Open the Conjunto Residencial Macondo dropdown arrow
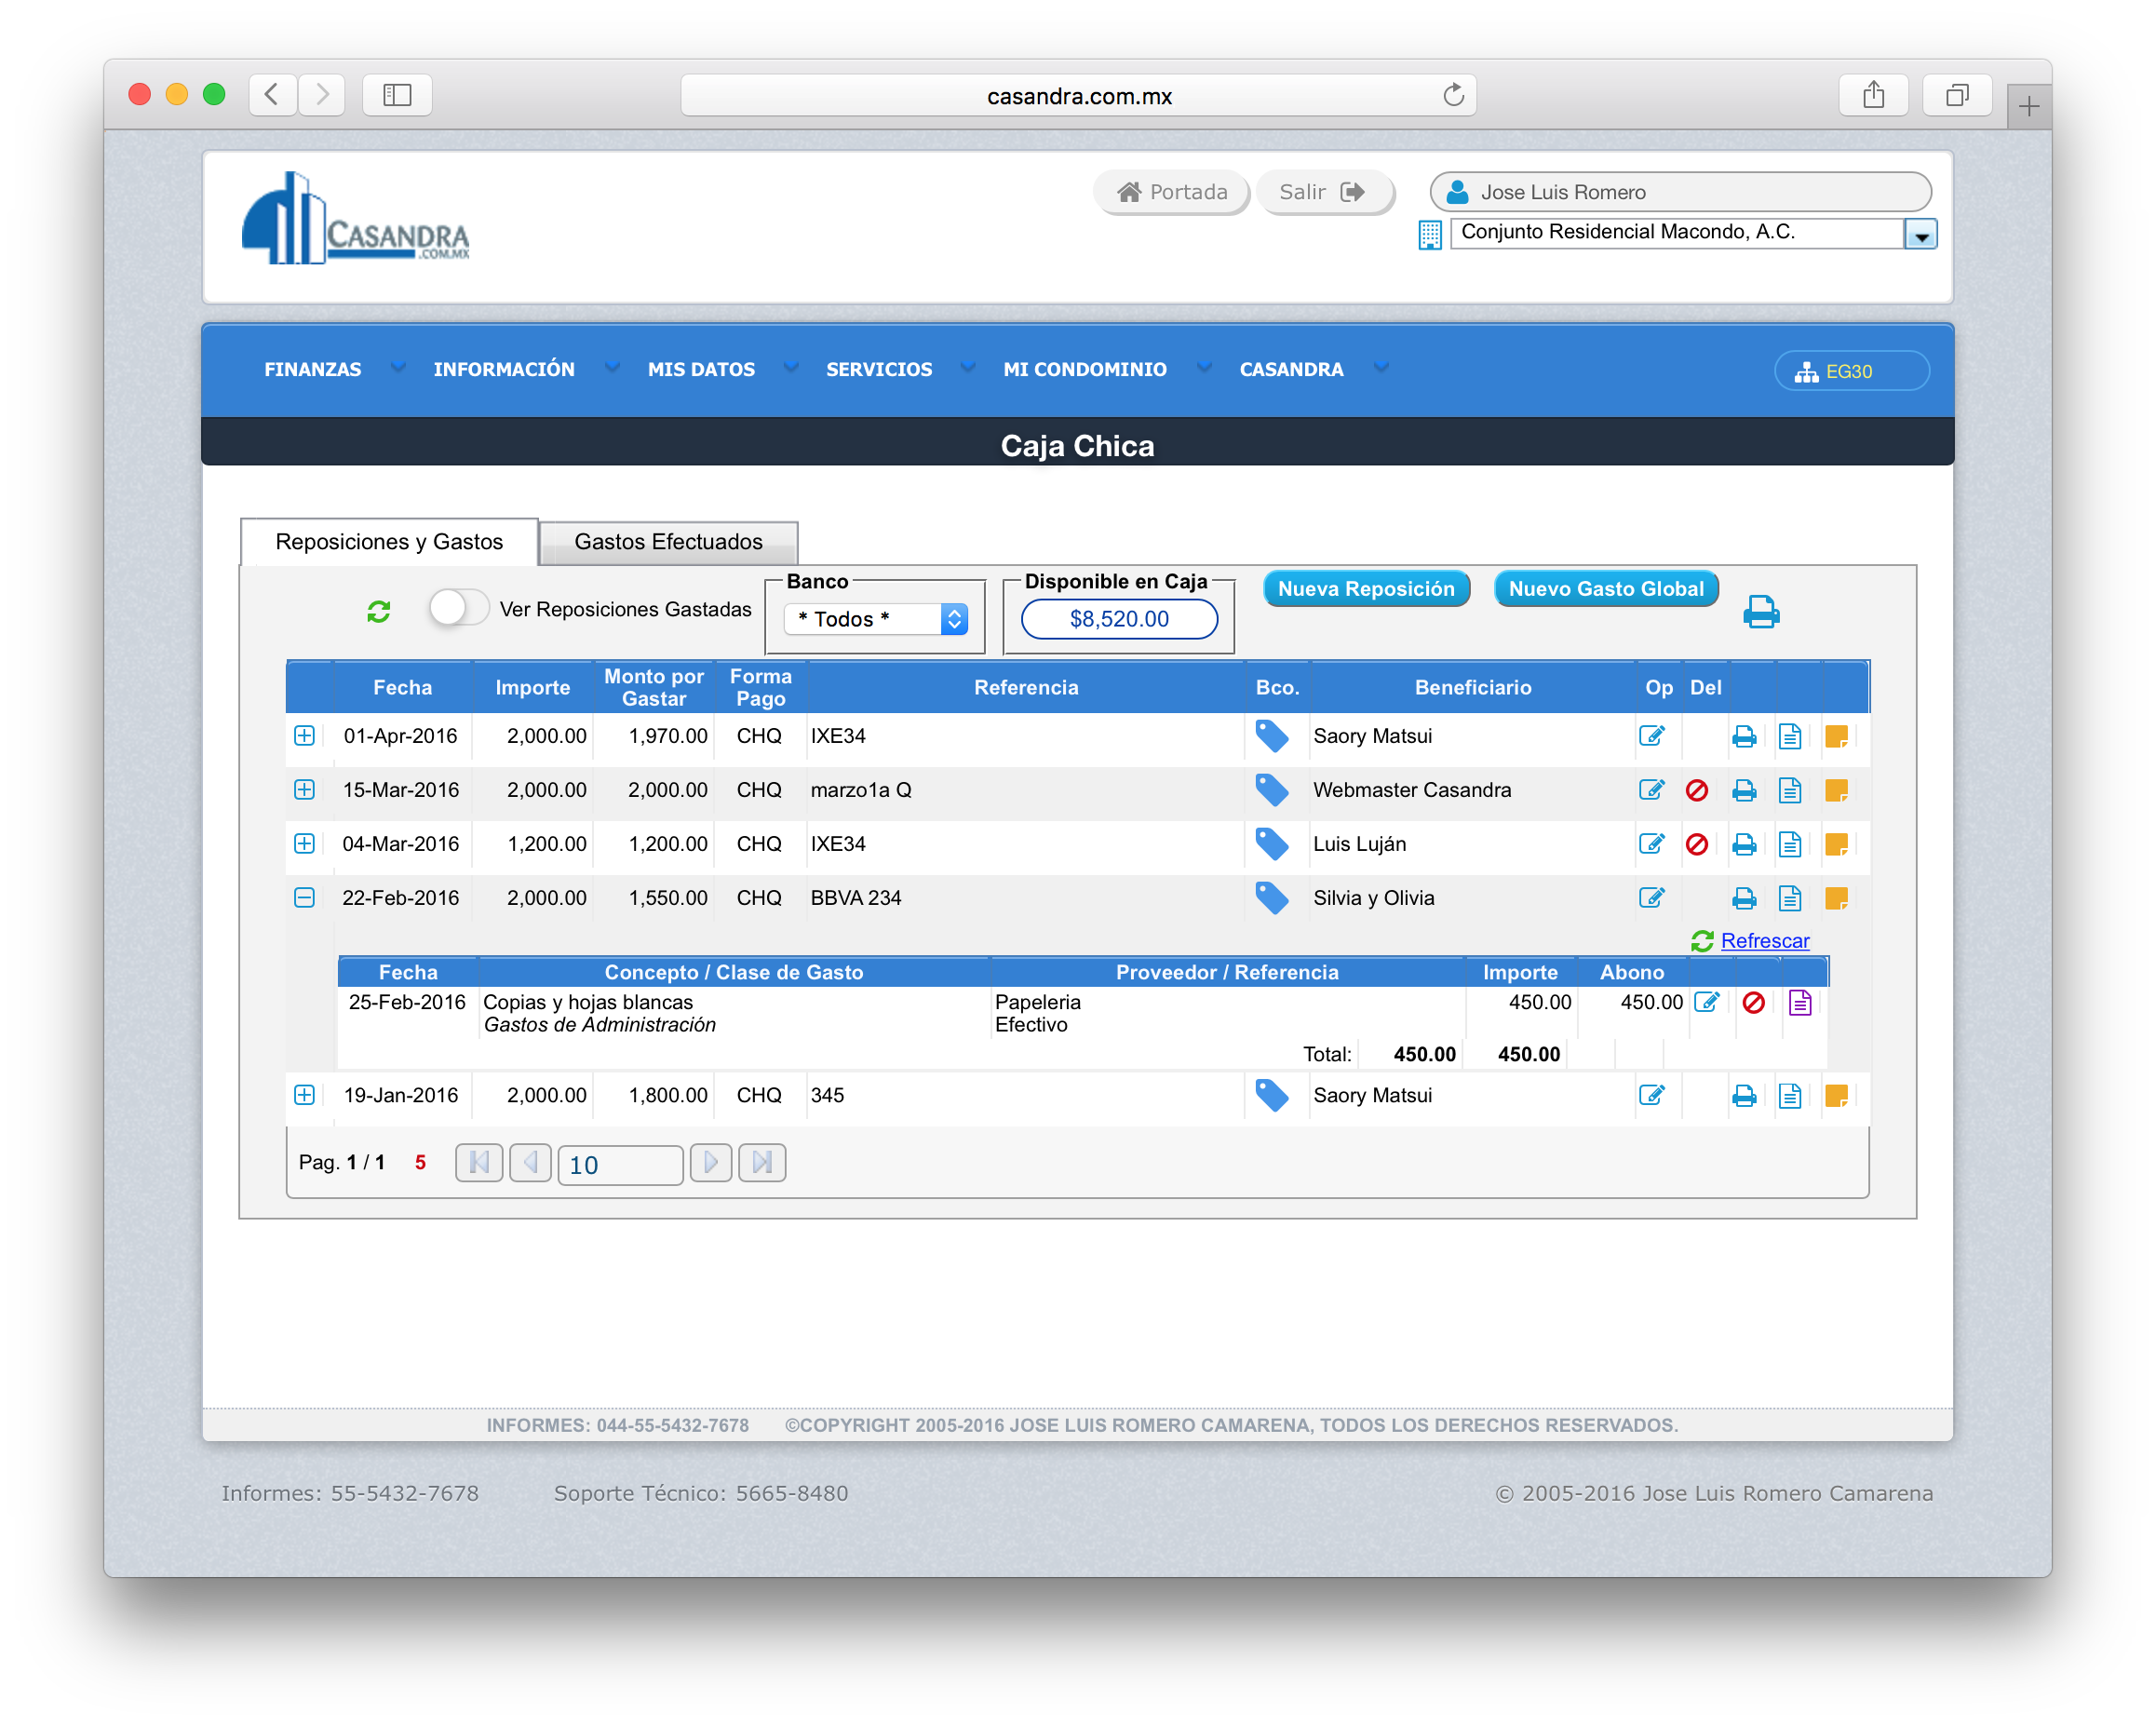This screenshot has height=1726, width=2156. (1920, 234)
